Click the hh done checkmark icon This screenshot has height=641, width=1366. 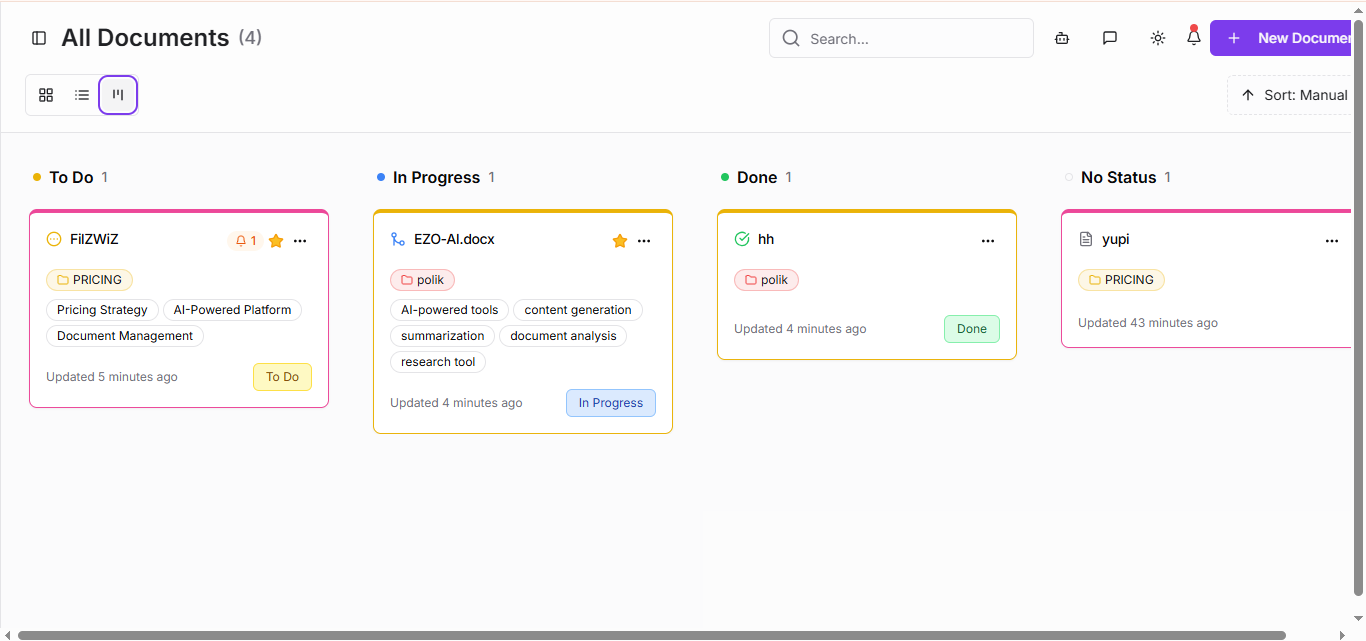click(x=742, y=239)
